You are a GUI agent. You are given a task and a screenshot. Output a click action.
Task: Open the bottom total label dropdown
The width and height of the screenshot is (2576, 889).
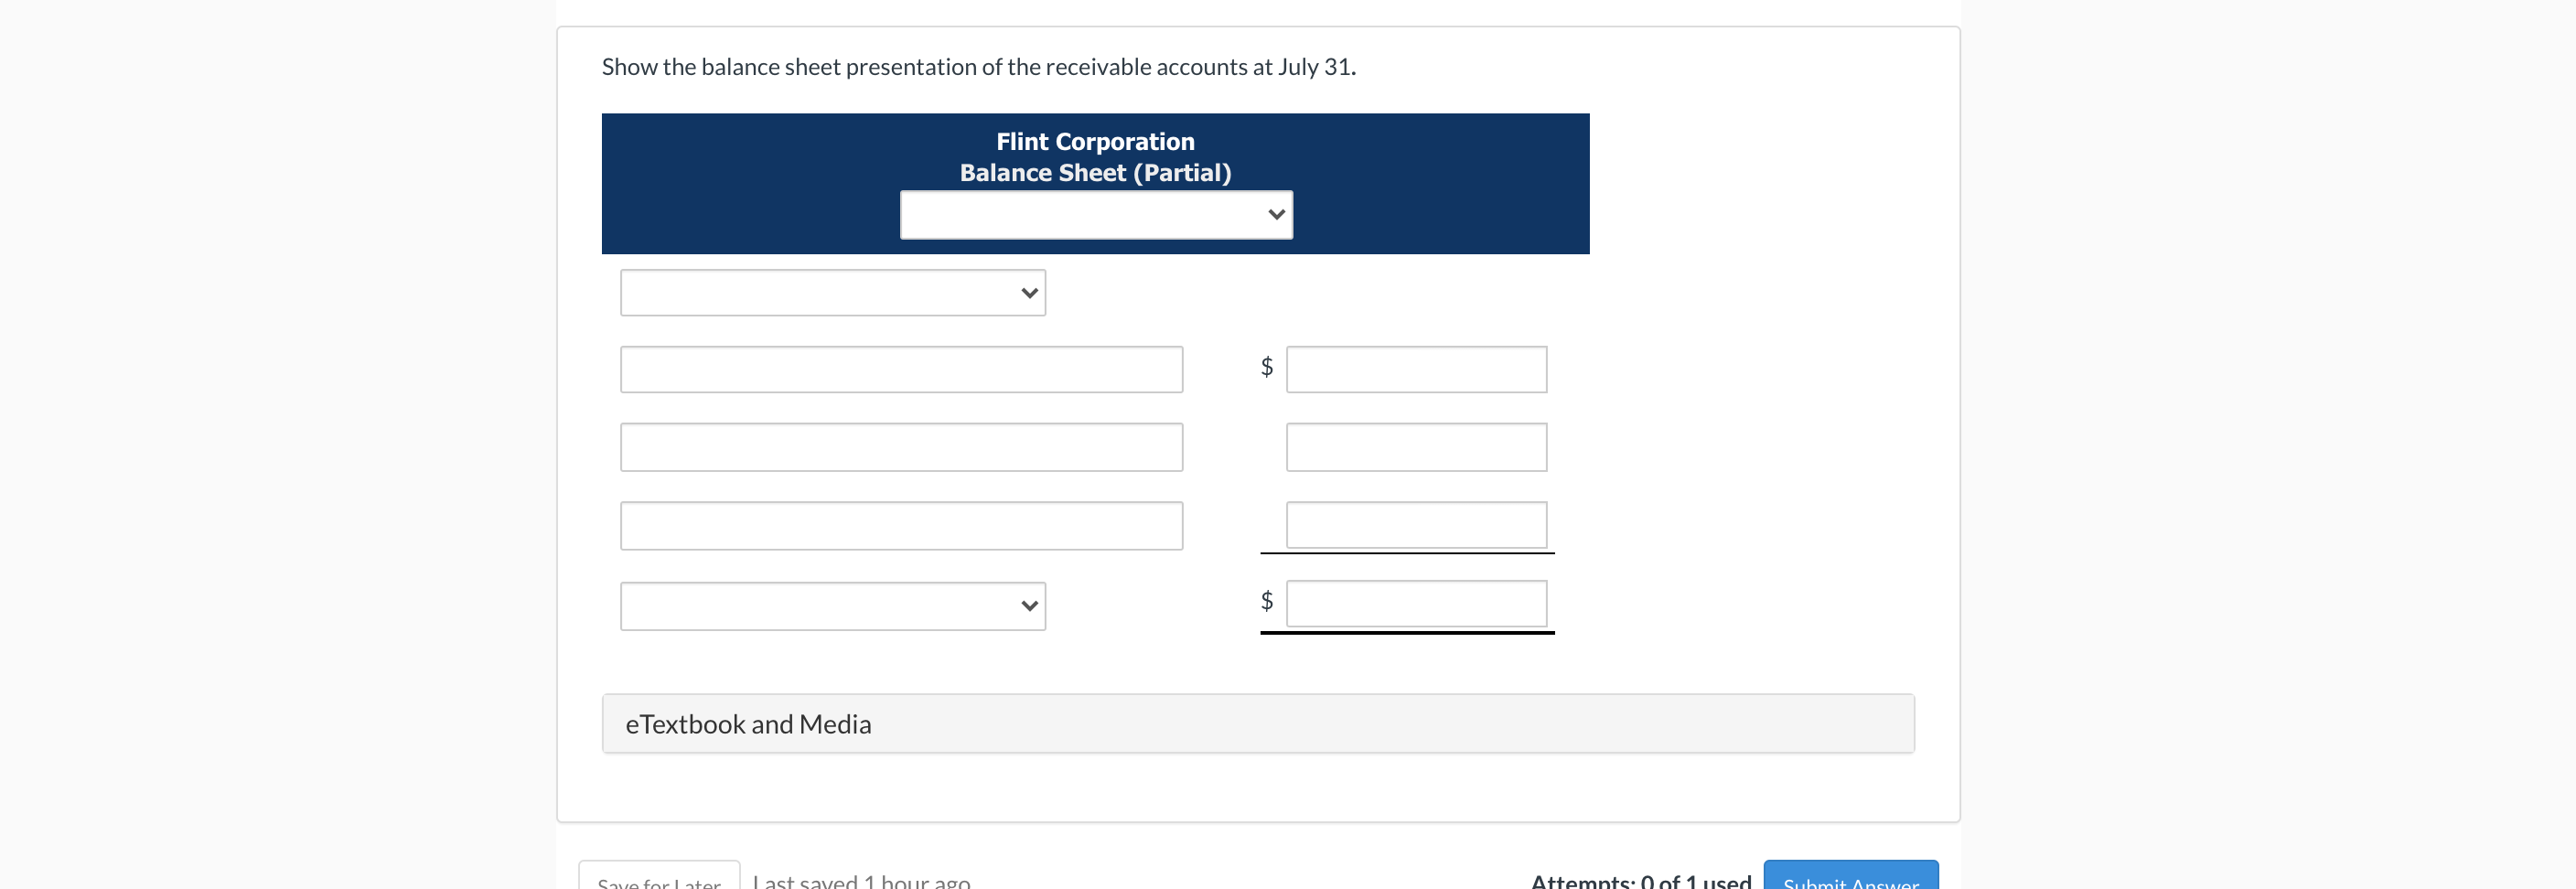pyautogui.click(x=832, y=605)
